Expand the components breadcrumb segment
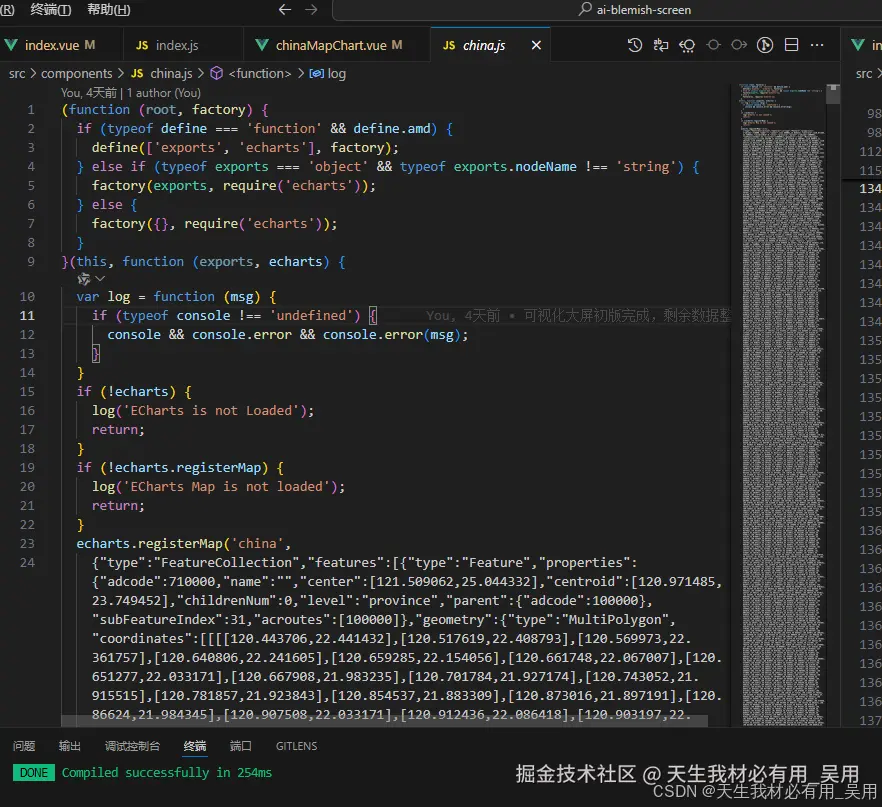Image resolution: width=882 pixels, height=807 pixels. click(x=76, y=73)
